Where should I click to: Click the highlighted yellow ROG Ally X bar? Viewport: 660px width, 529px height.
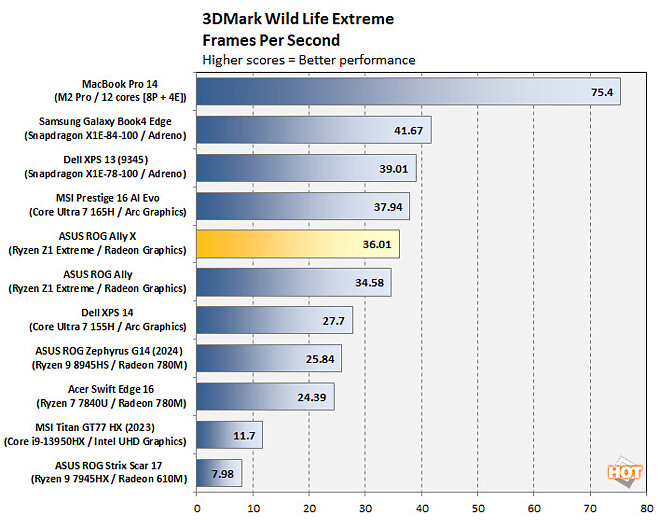pyautogui.click(x=298, y=244)
